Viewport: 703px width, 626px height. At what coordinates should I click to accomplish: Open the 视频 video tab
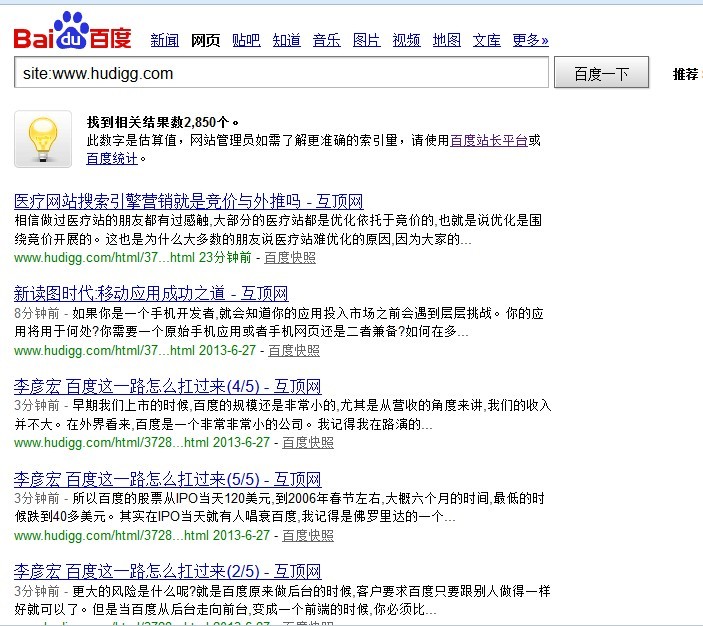click(x=406, y=41)
